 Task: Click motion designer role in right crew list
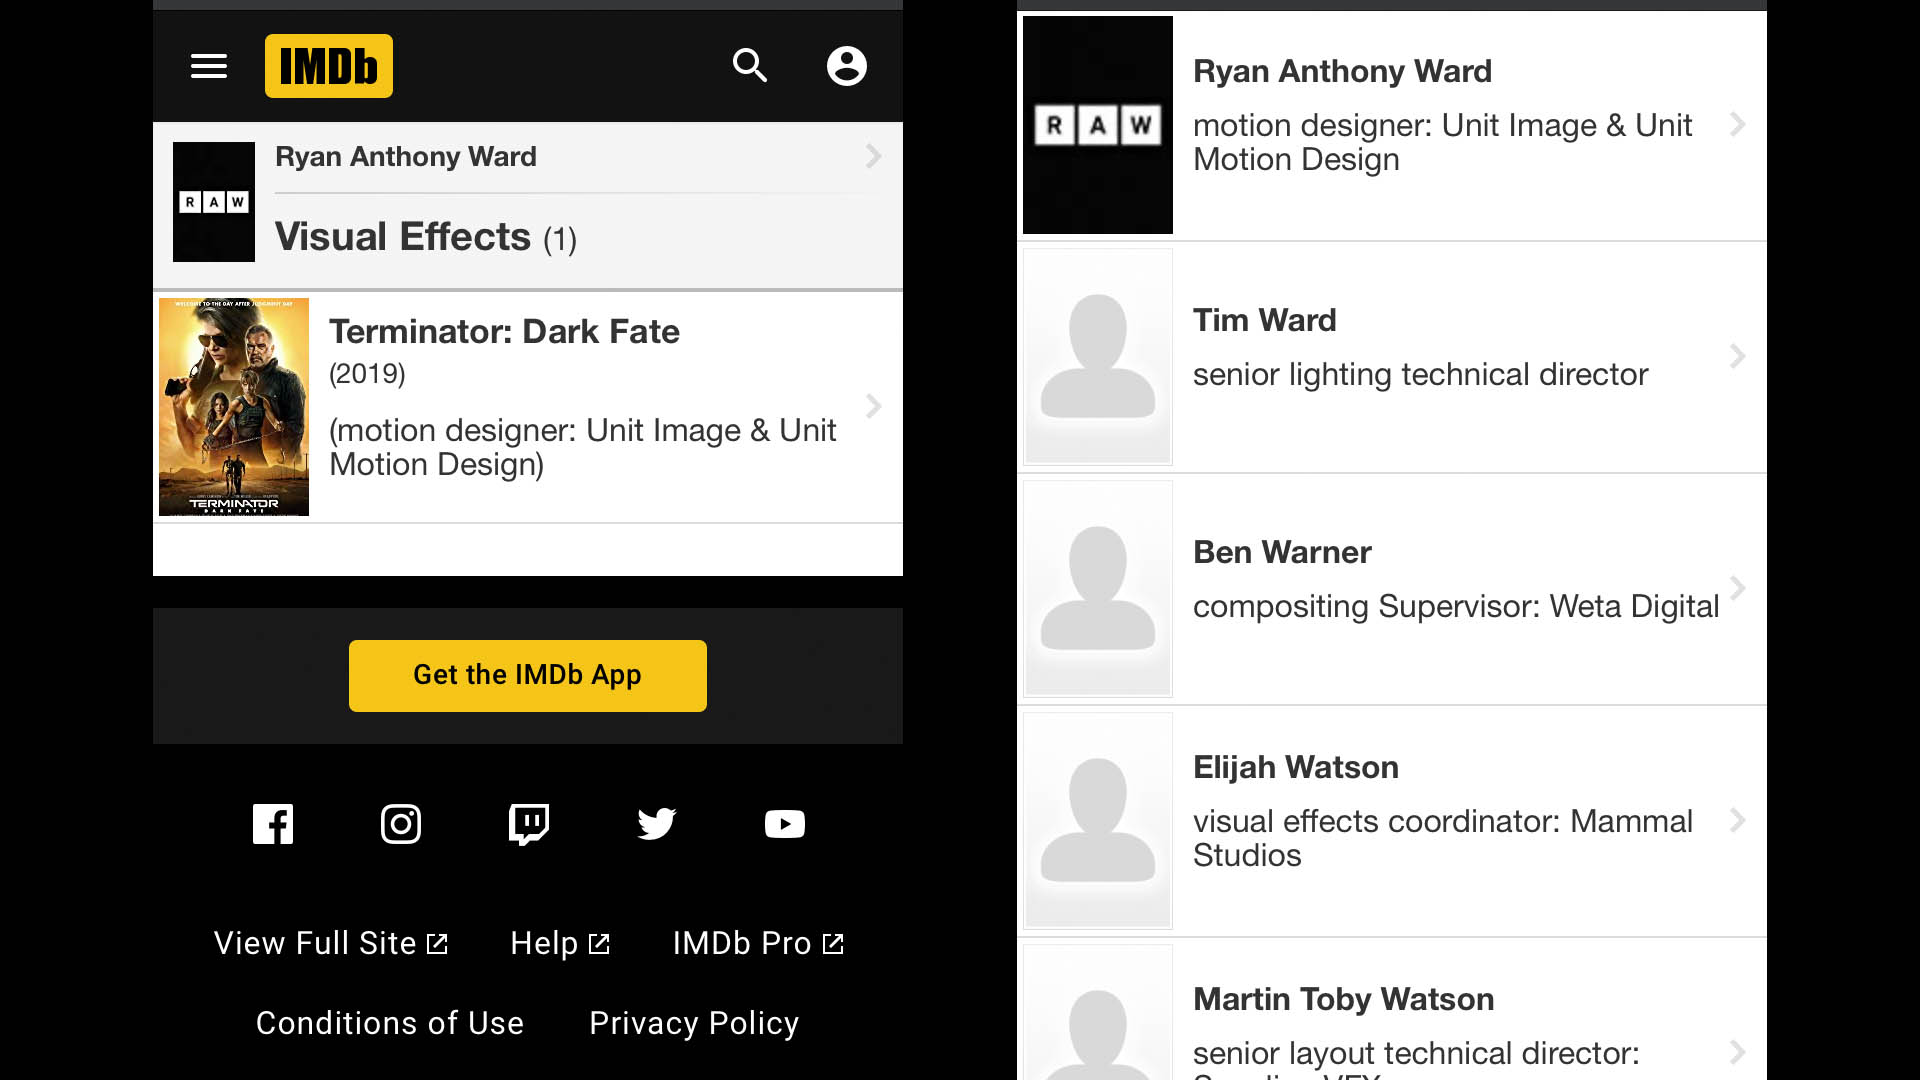point(1443,142)
